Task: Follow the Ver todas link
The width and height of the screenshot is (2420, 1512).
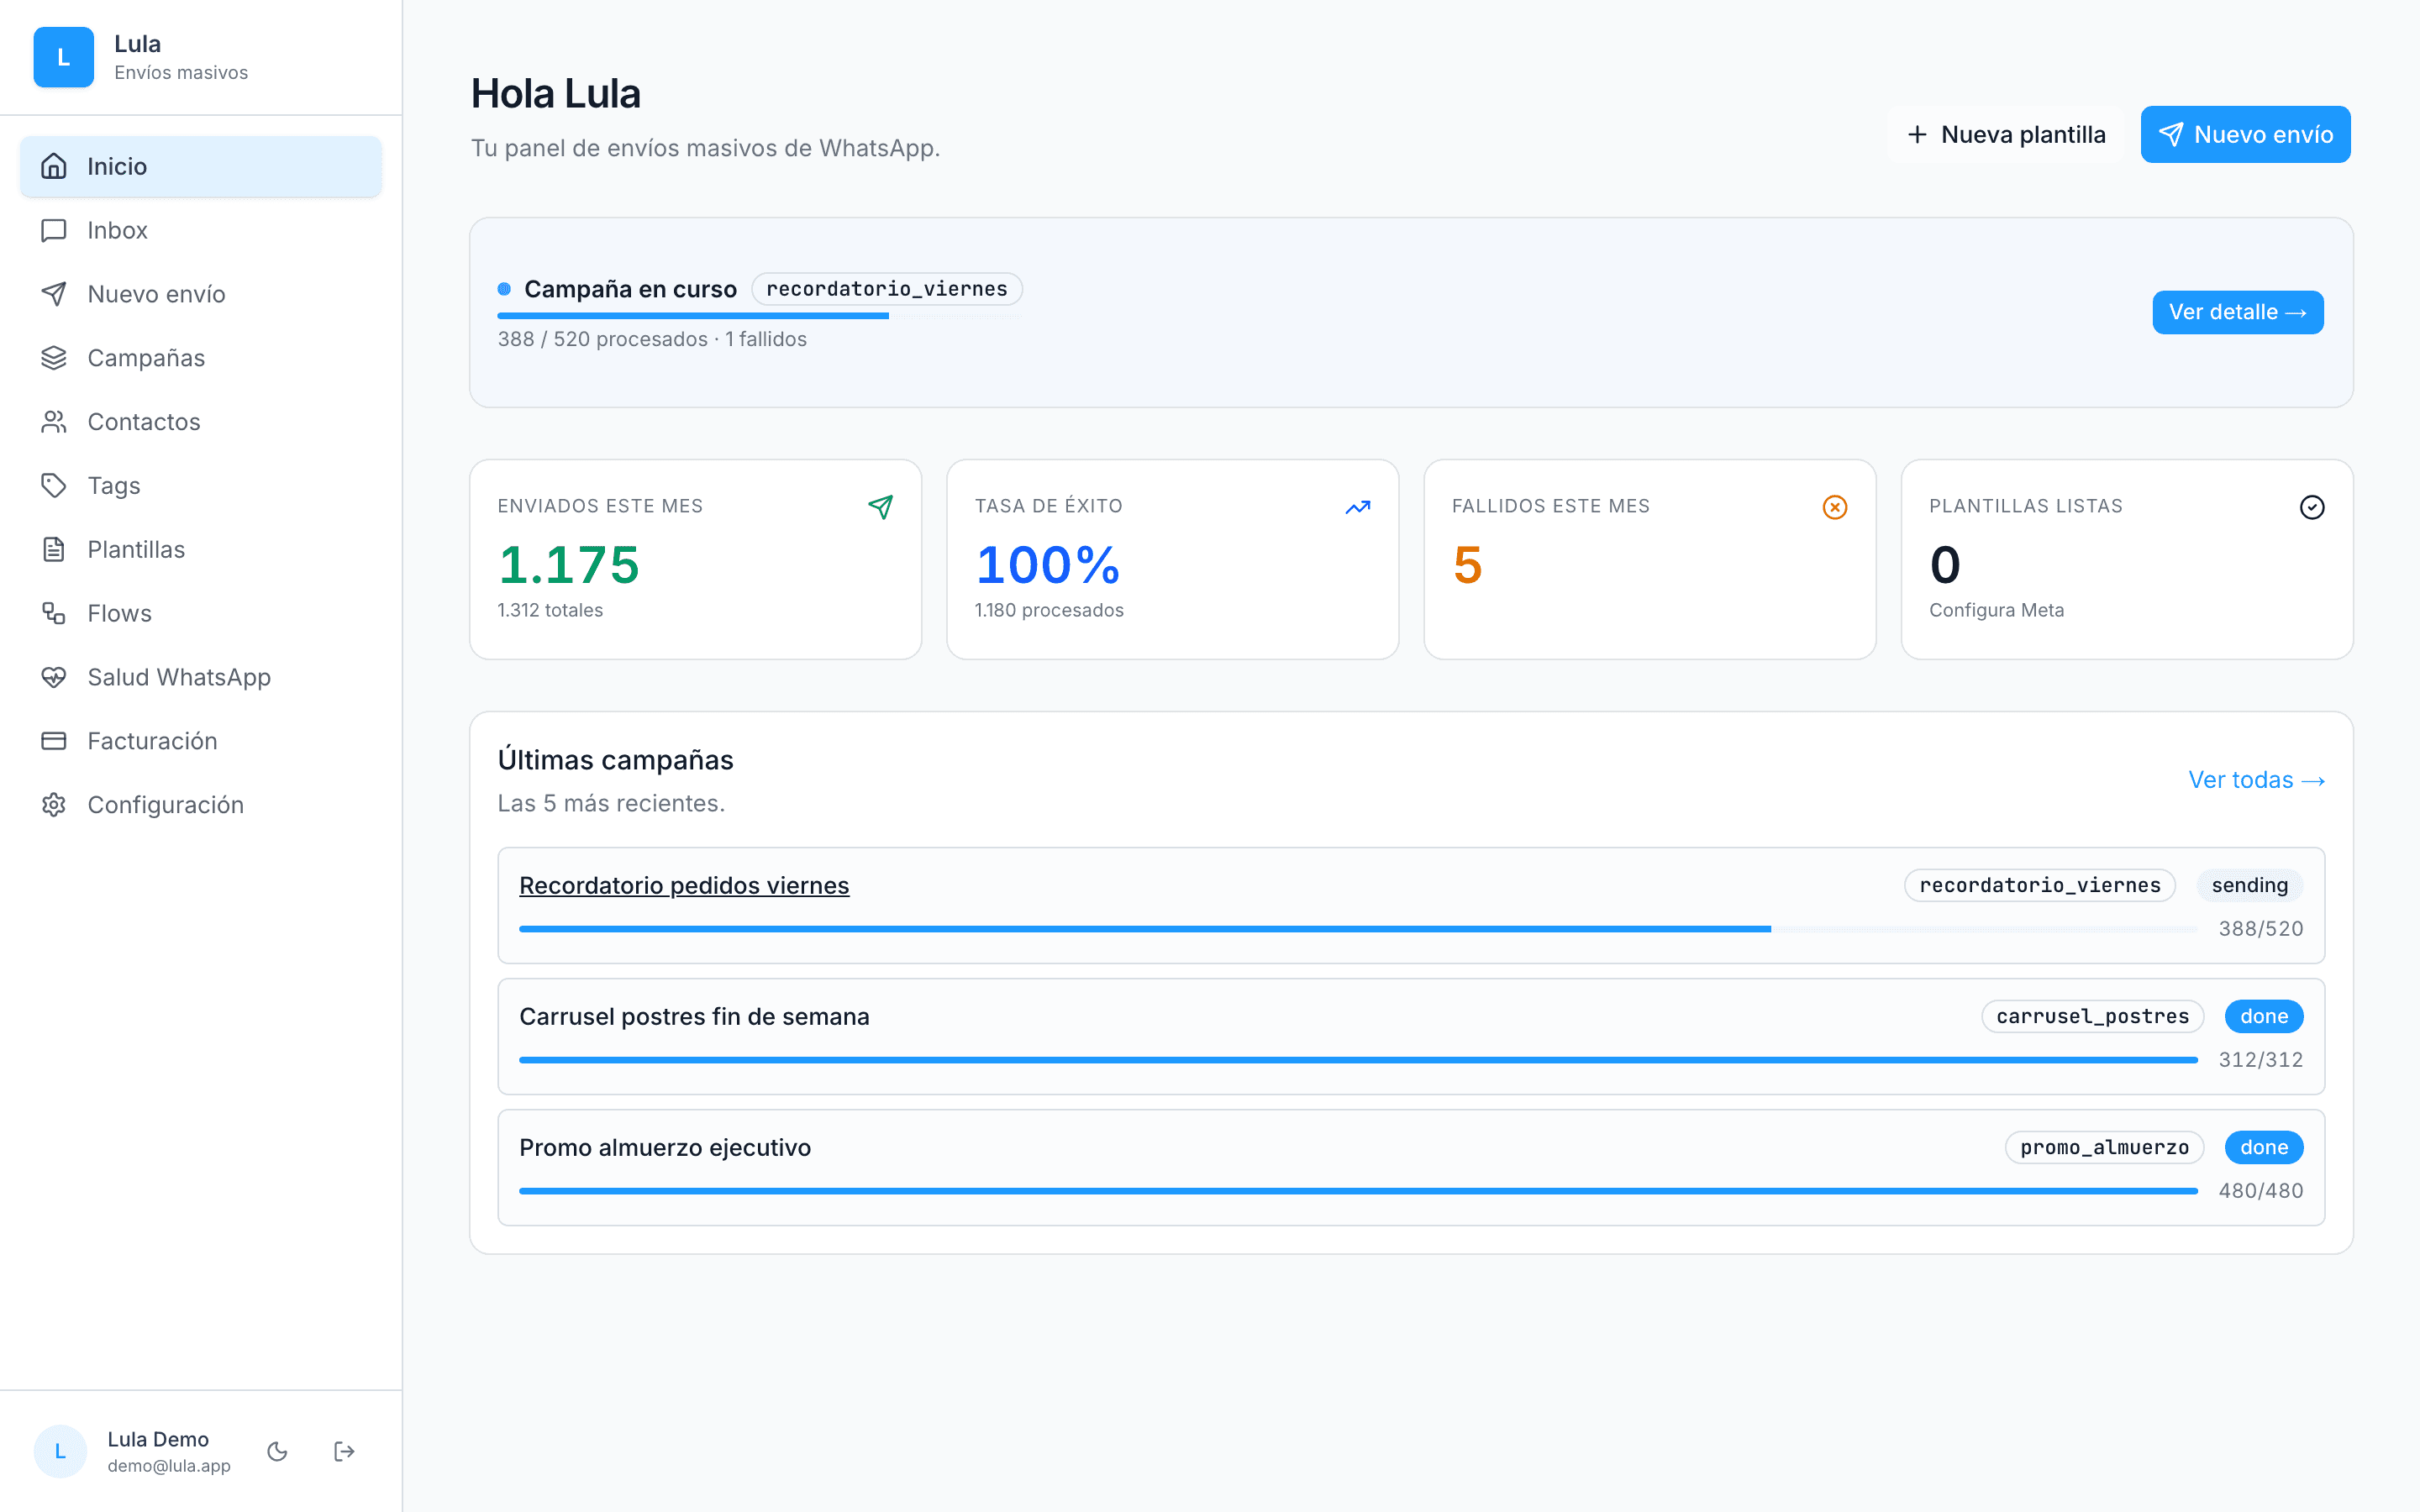Action: point(2256,780)
